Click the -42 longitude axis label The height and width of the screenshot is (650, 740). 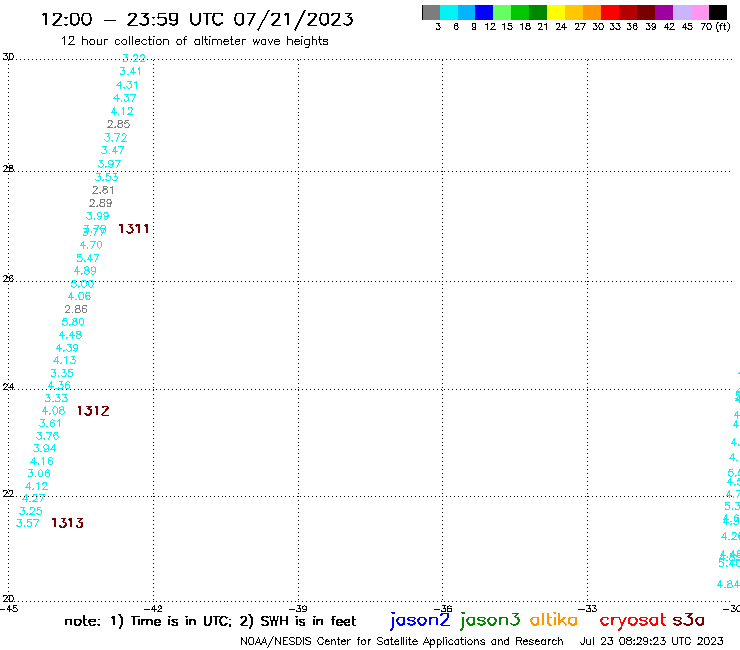153,609
